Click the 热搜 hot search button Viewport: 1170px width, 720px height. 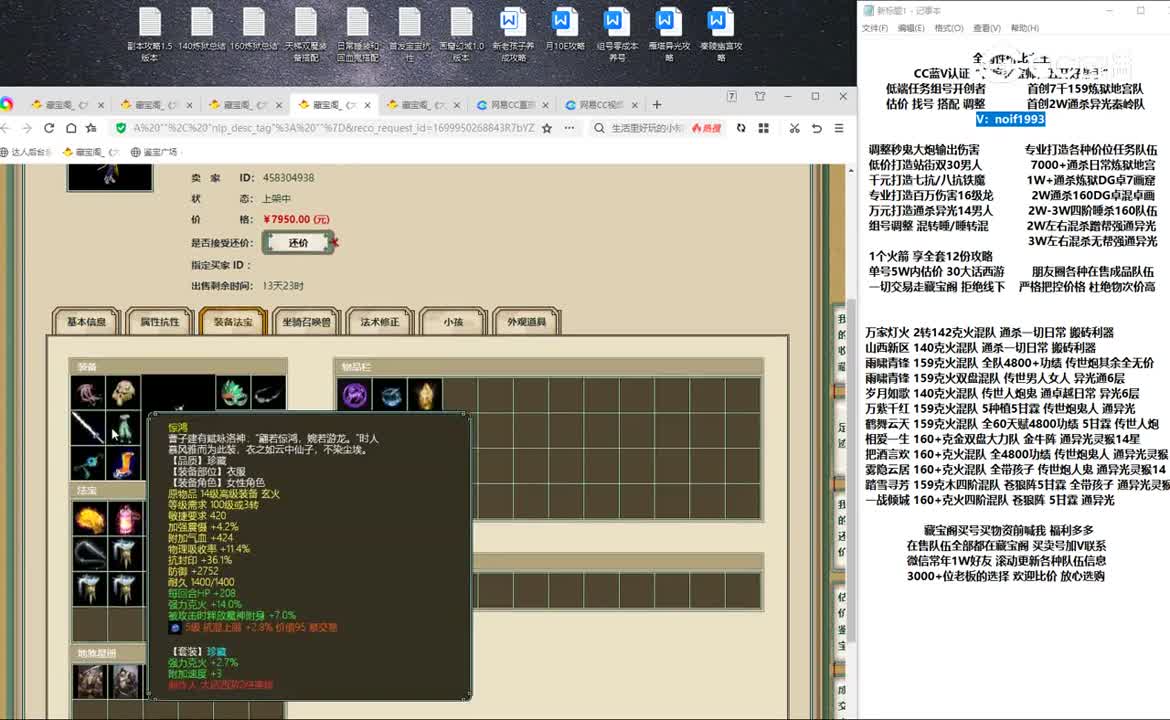(x=707, y=128)
